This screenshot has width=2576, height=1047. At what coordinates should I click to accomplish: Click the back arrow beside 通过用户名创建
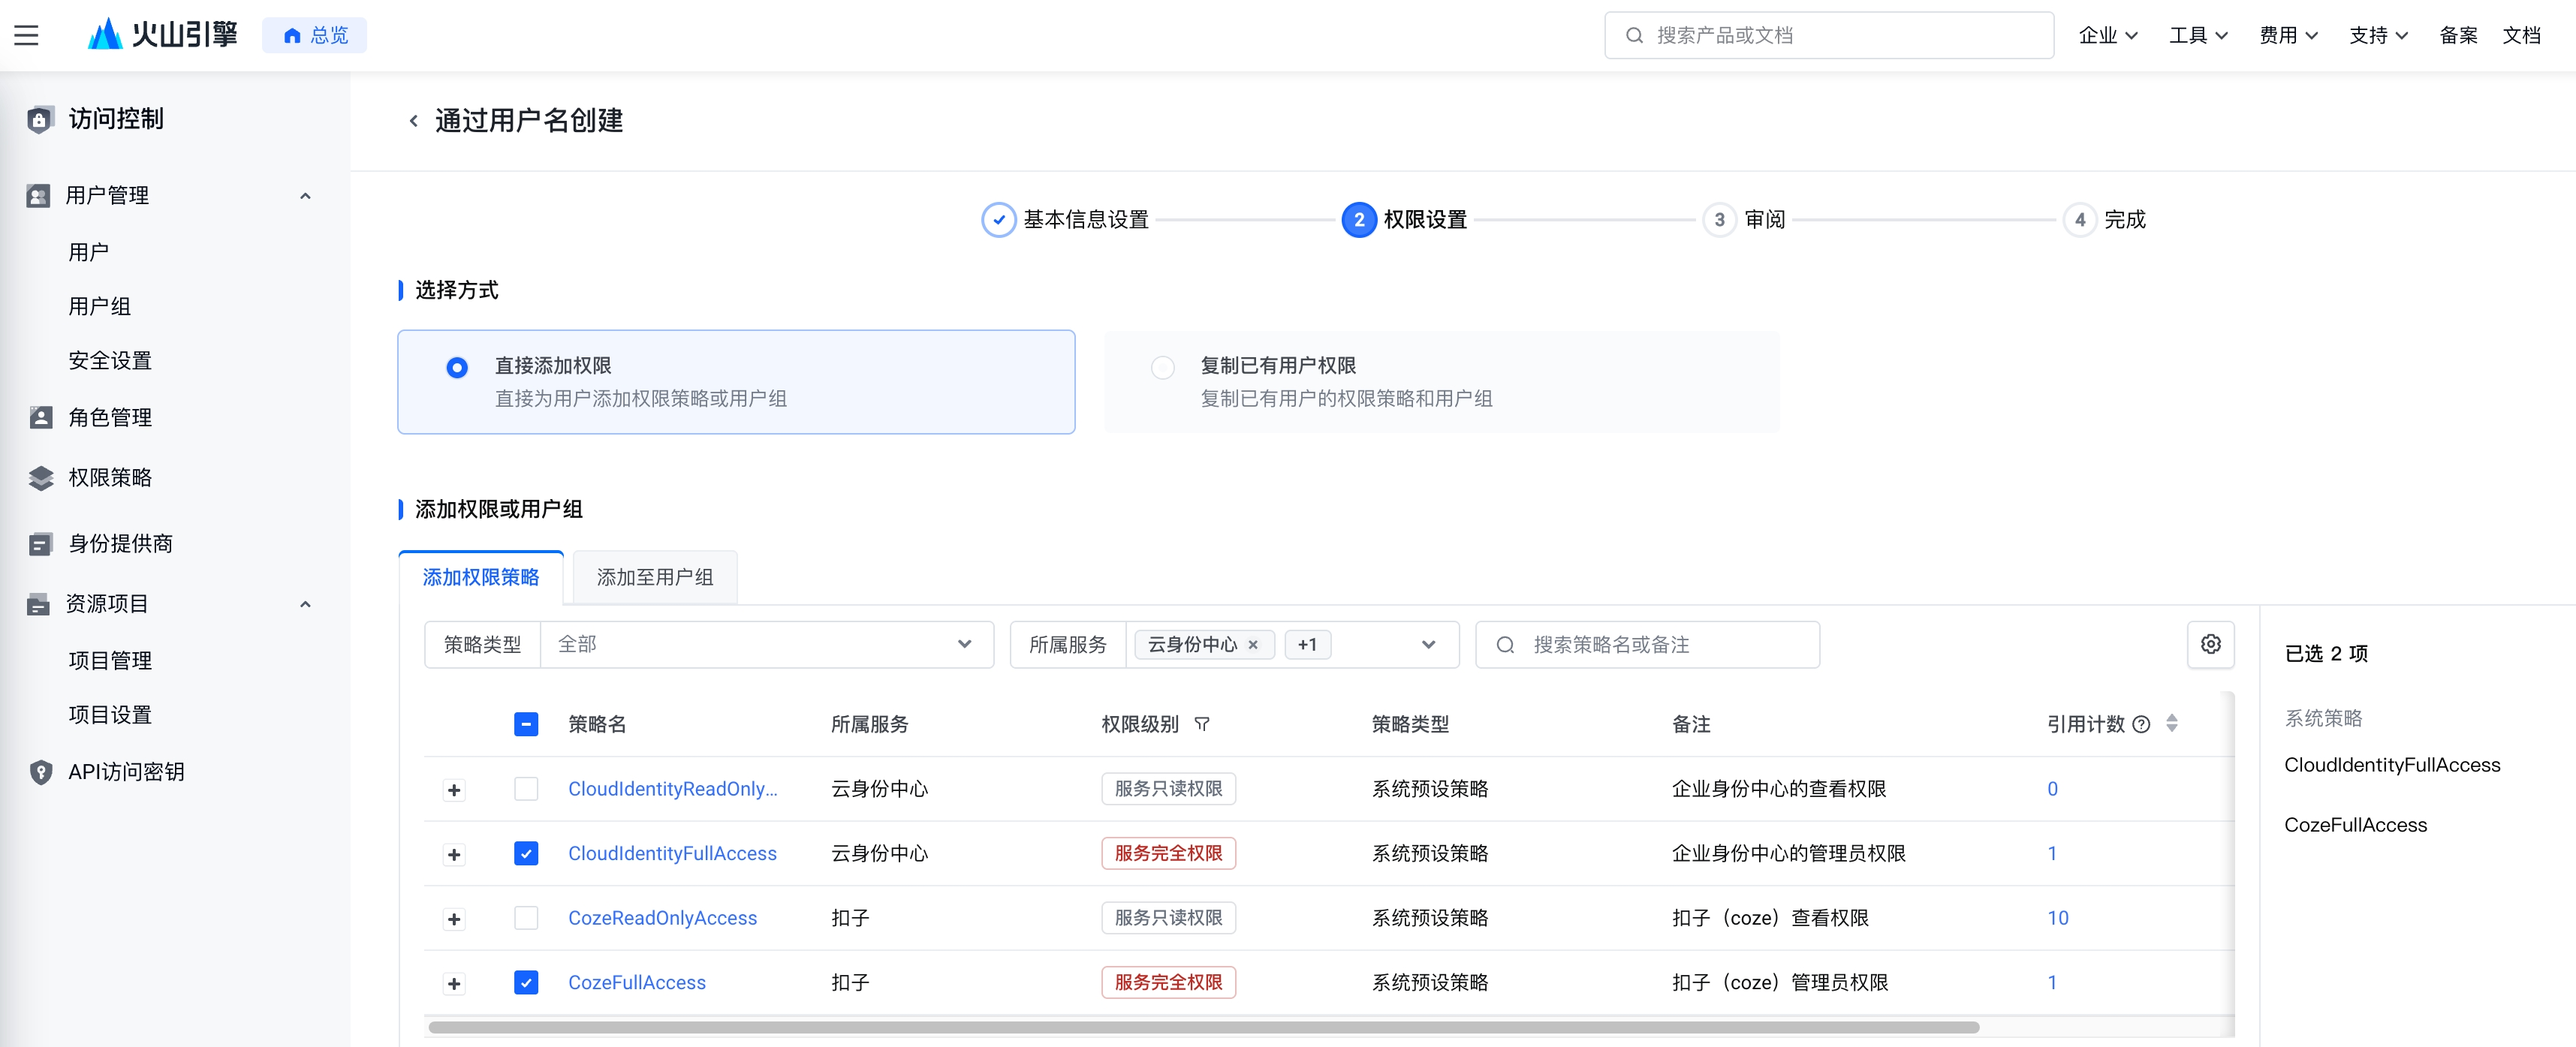(x=413, y=121)
